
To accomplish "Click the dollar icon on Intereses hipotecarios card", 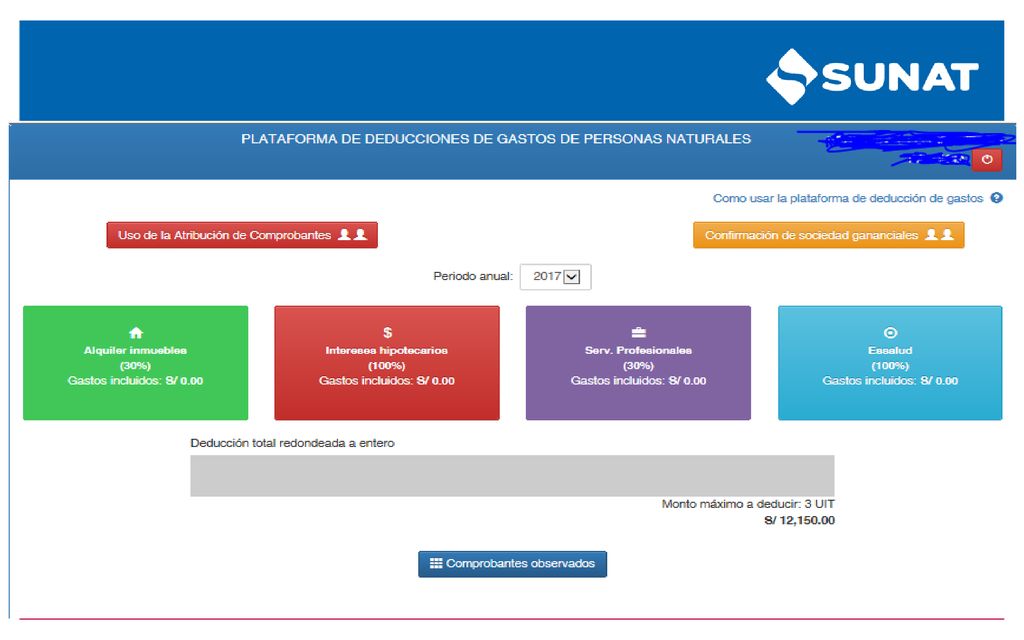I will [x=387, y=332].
